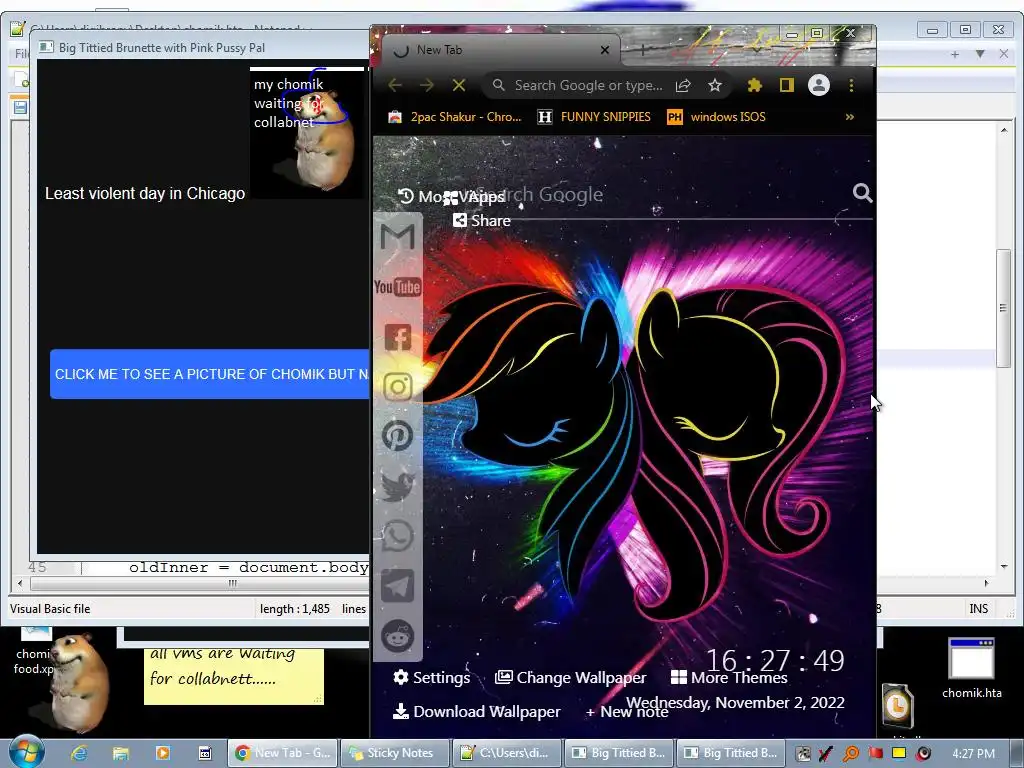Select the chomik.hta desktop icon
1024x768 pixels.
[x=971, y=668]
